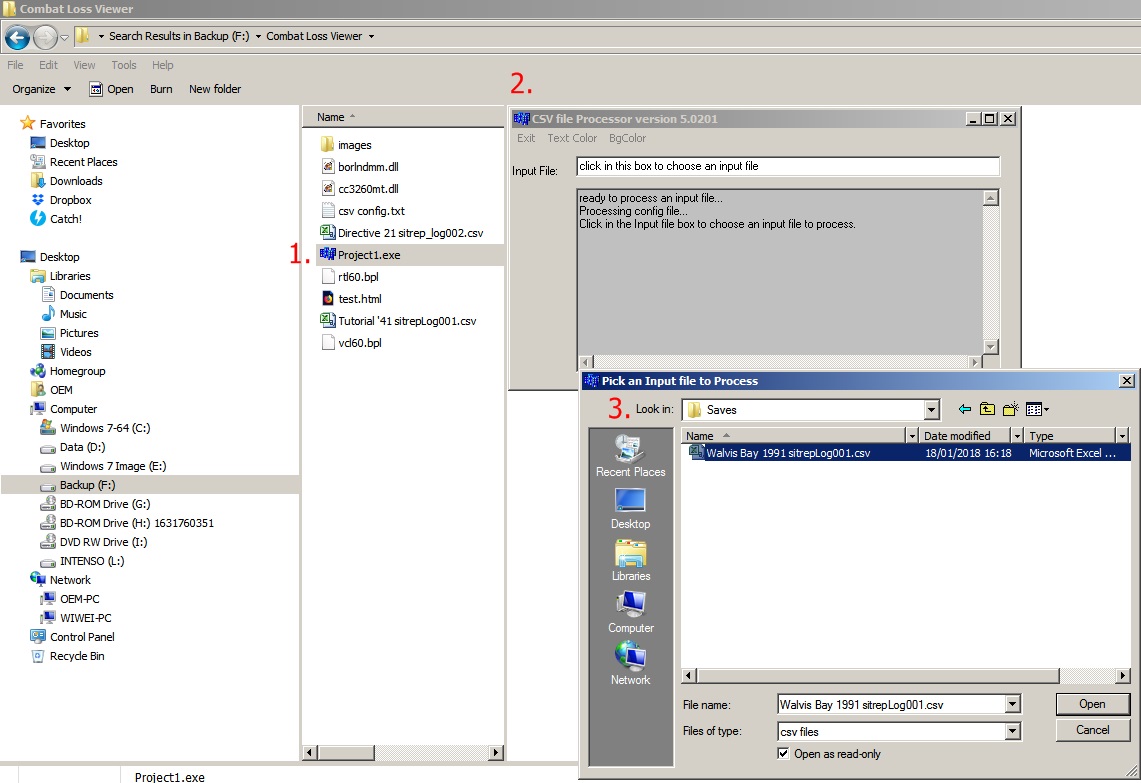Toggle the Open as read-only checkbox
Screen dimensions: 1141x783
point(783,753)
